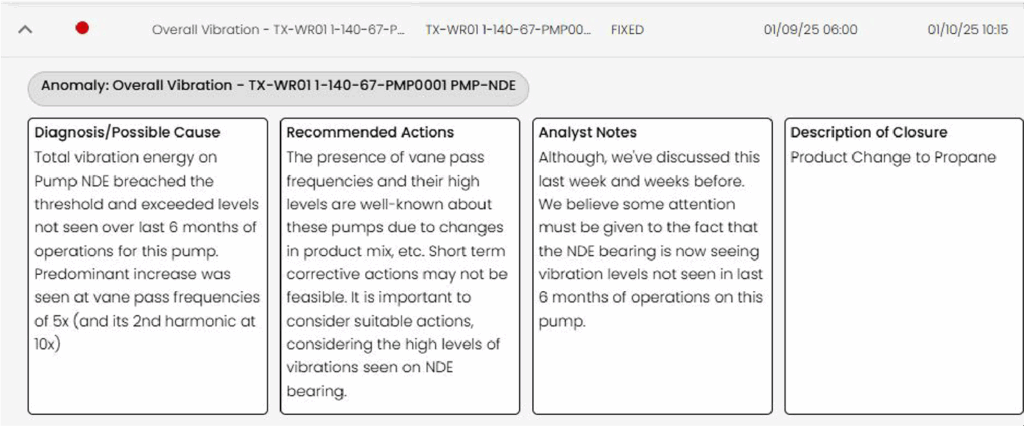Click the Analyst Notes body text

(x=650, y=239)
